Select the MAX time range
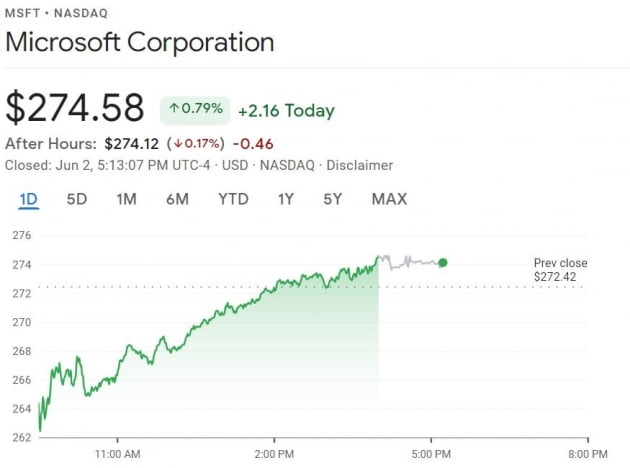Screen dimensions: 630x468 (x=389, y=199)
